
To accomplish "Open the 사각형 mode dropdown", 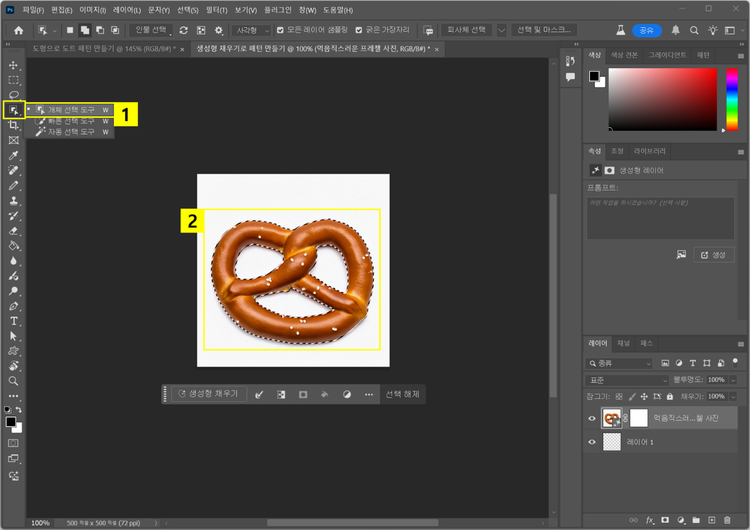I will pyautogui.click(x=250, y=31).
